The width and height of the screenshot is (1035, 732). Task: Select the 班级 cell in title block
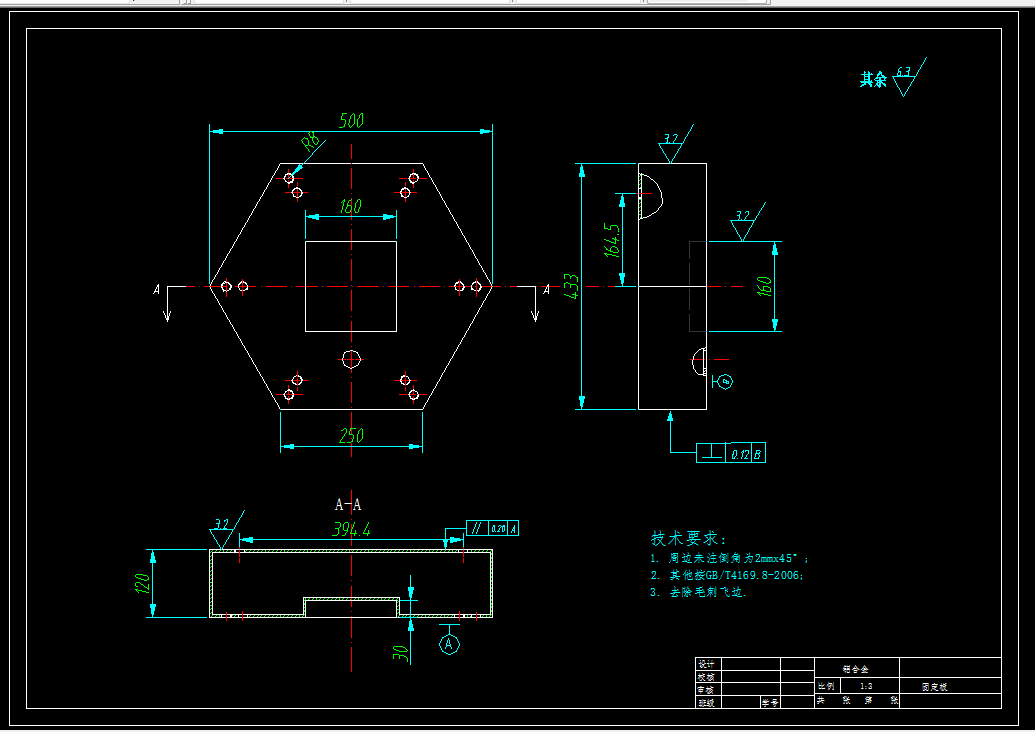706,703
